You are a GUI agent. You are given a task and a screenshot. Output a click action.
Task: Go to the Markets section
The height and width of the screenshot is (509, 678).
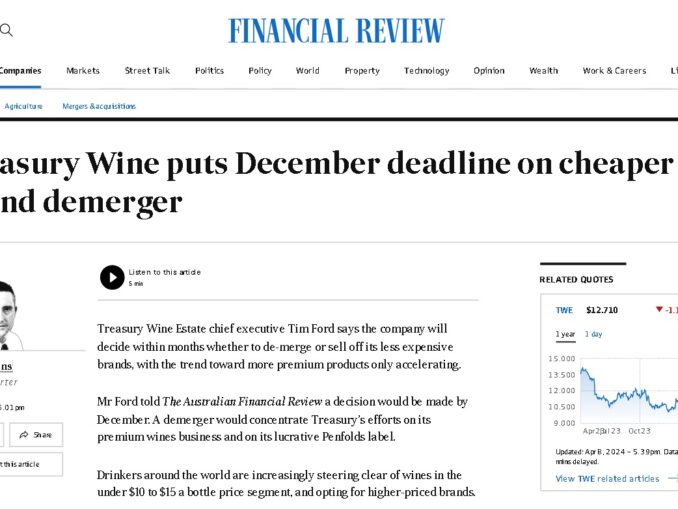click(83, 71)
